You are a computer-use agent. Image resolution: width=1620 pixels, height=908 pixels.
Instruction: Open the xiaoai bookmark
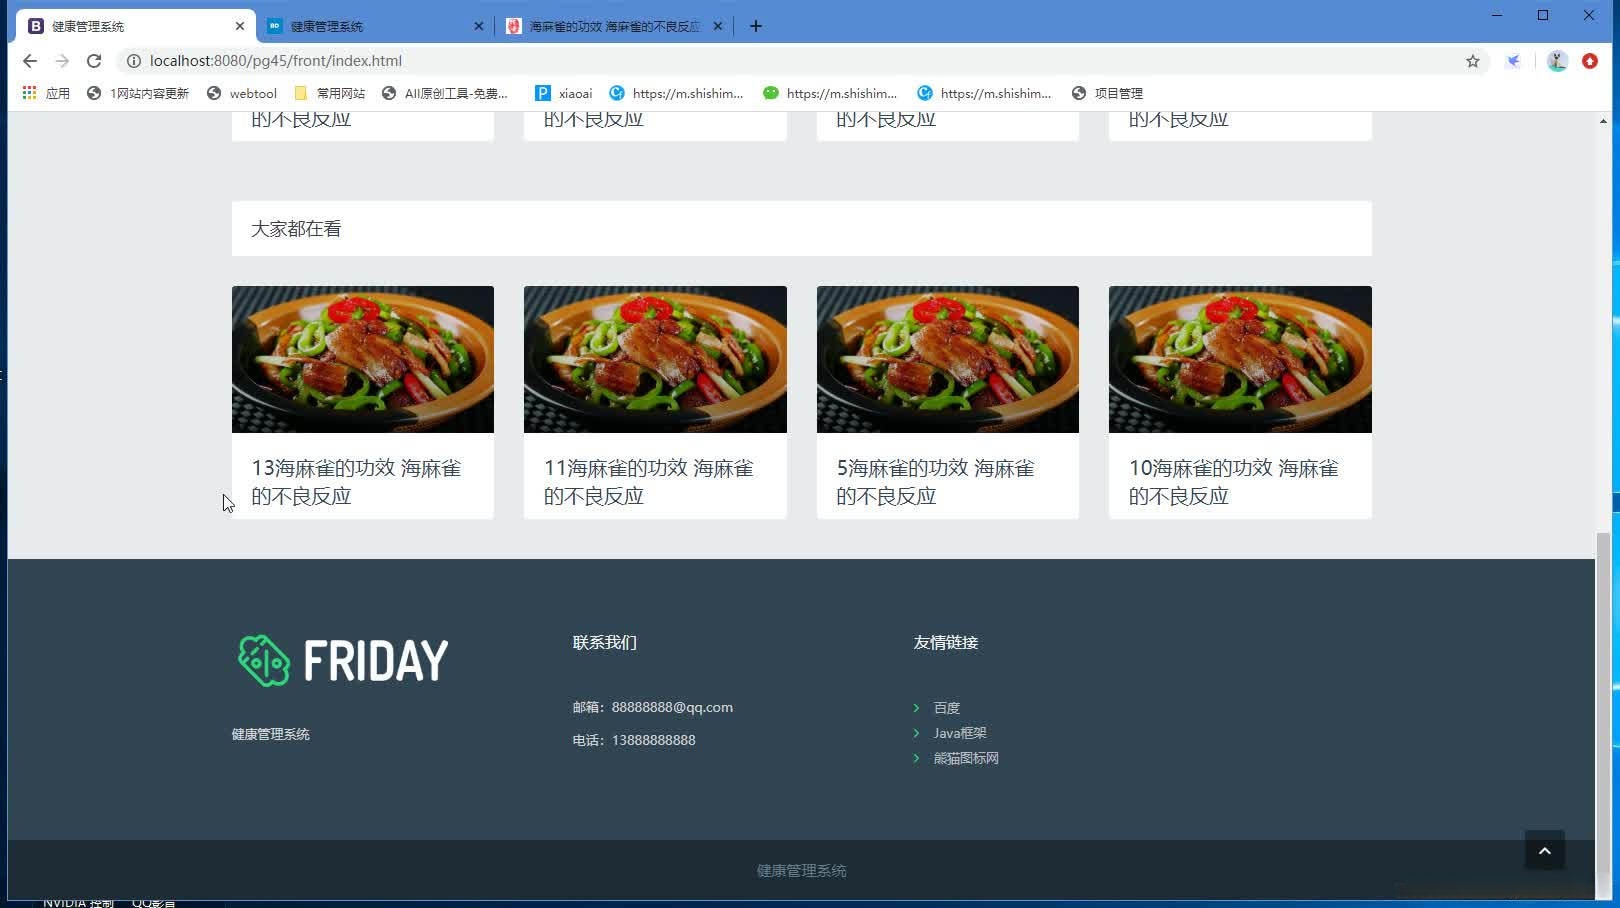pos(564,93)
